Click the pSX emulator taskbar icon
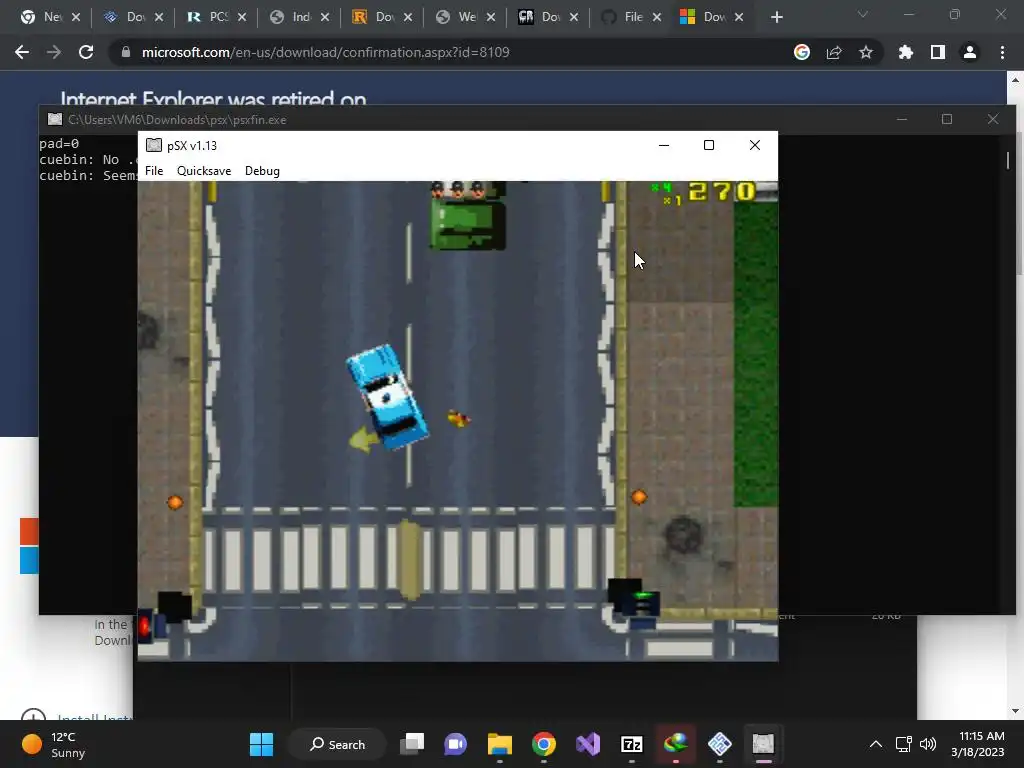The height and width of the screenshot is (768, 1024). 763,744
